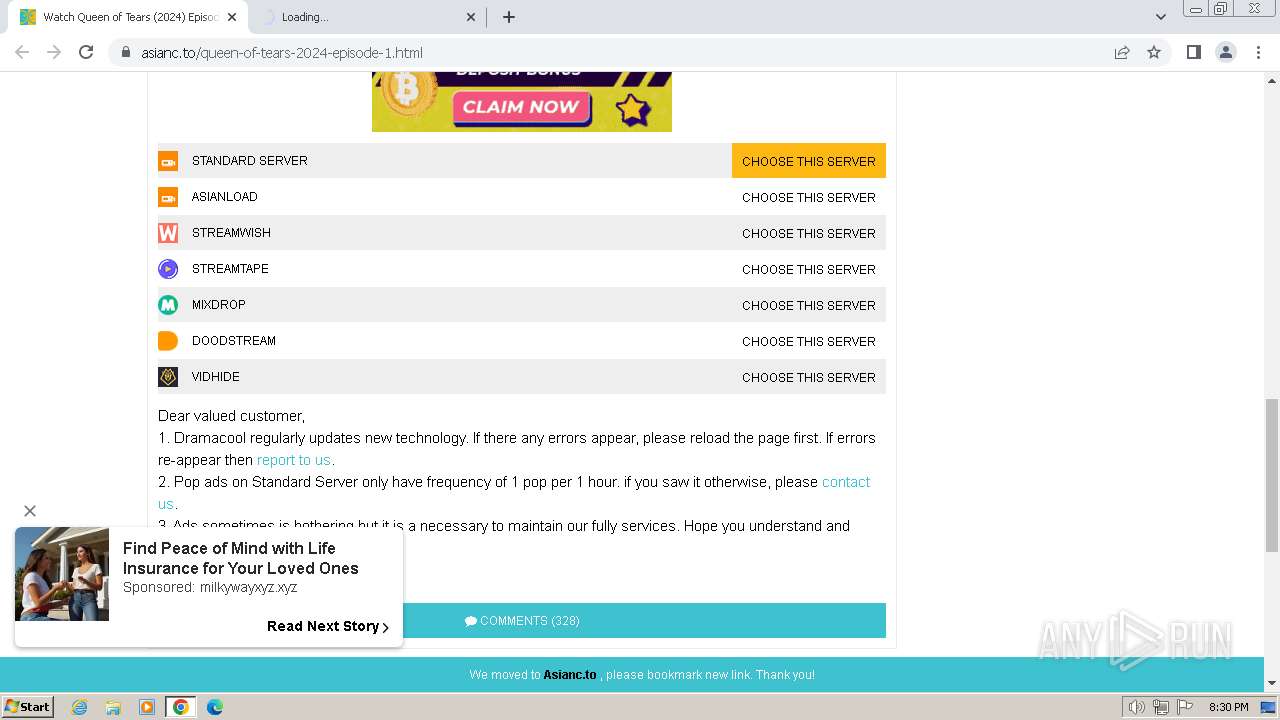Choose the Standard Server button
The width and height of the screenshot is (1280, 720).
coord(809,161)
